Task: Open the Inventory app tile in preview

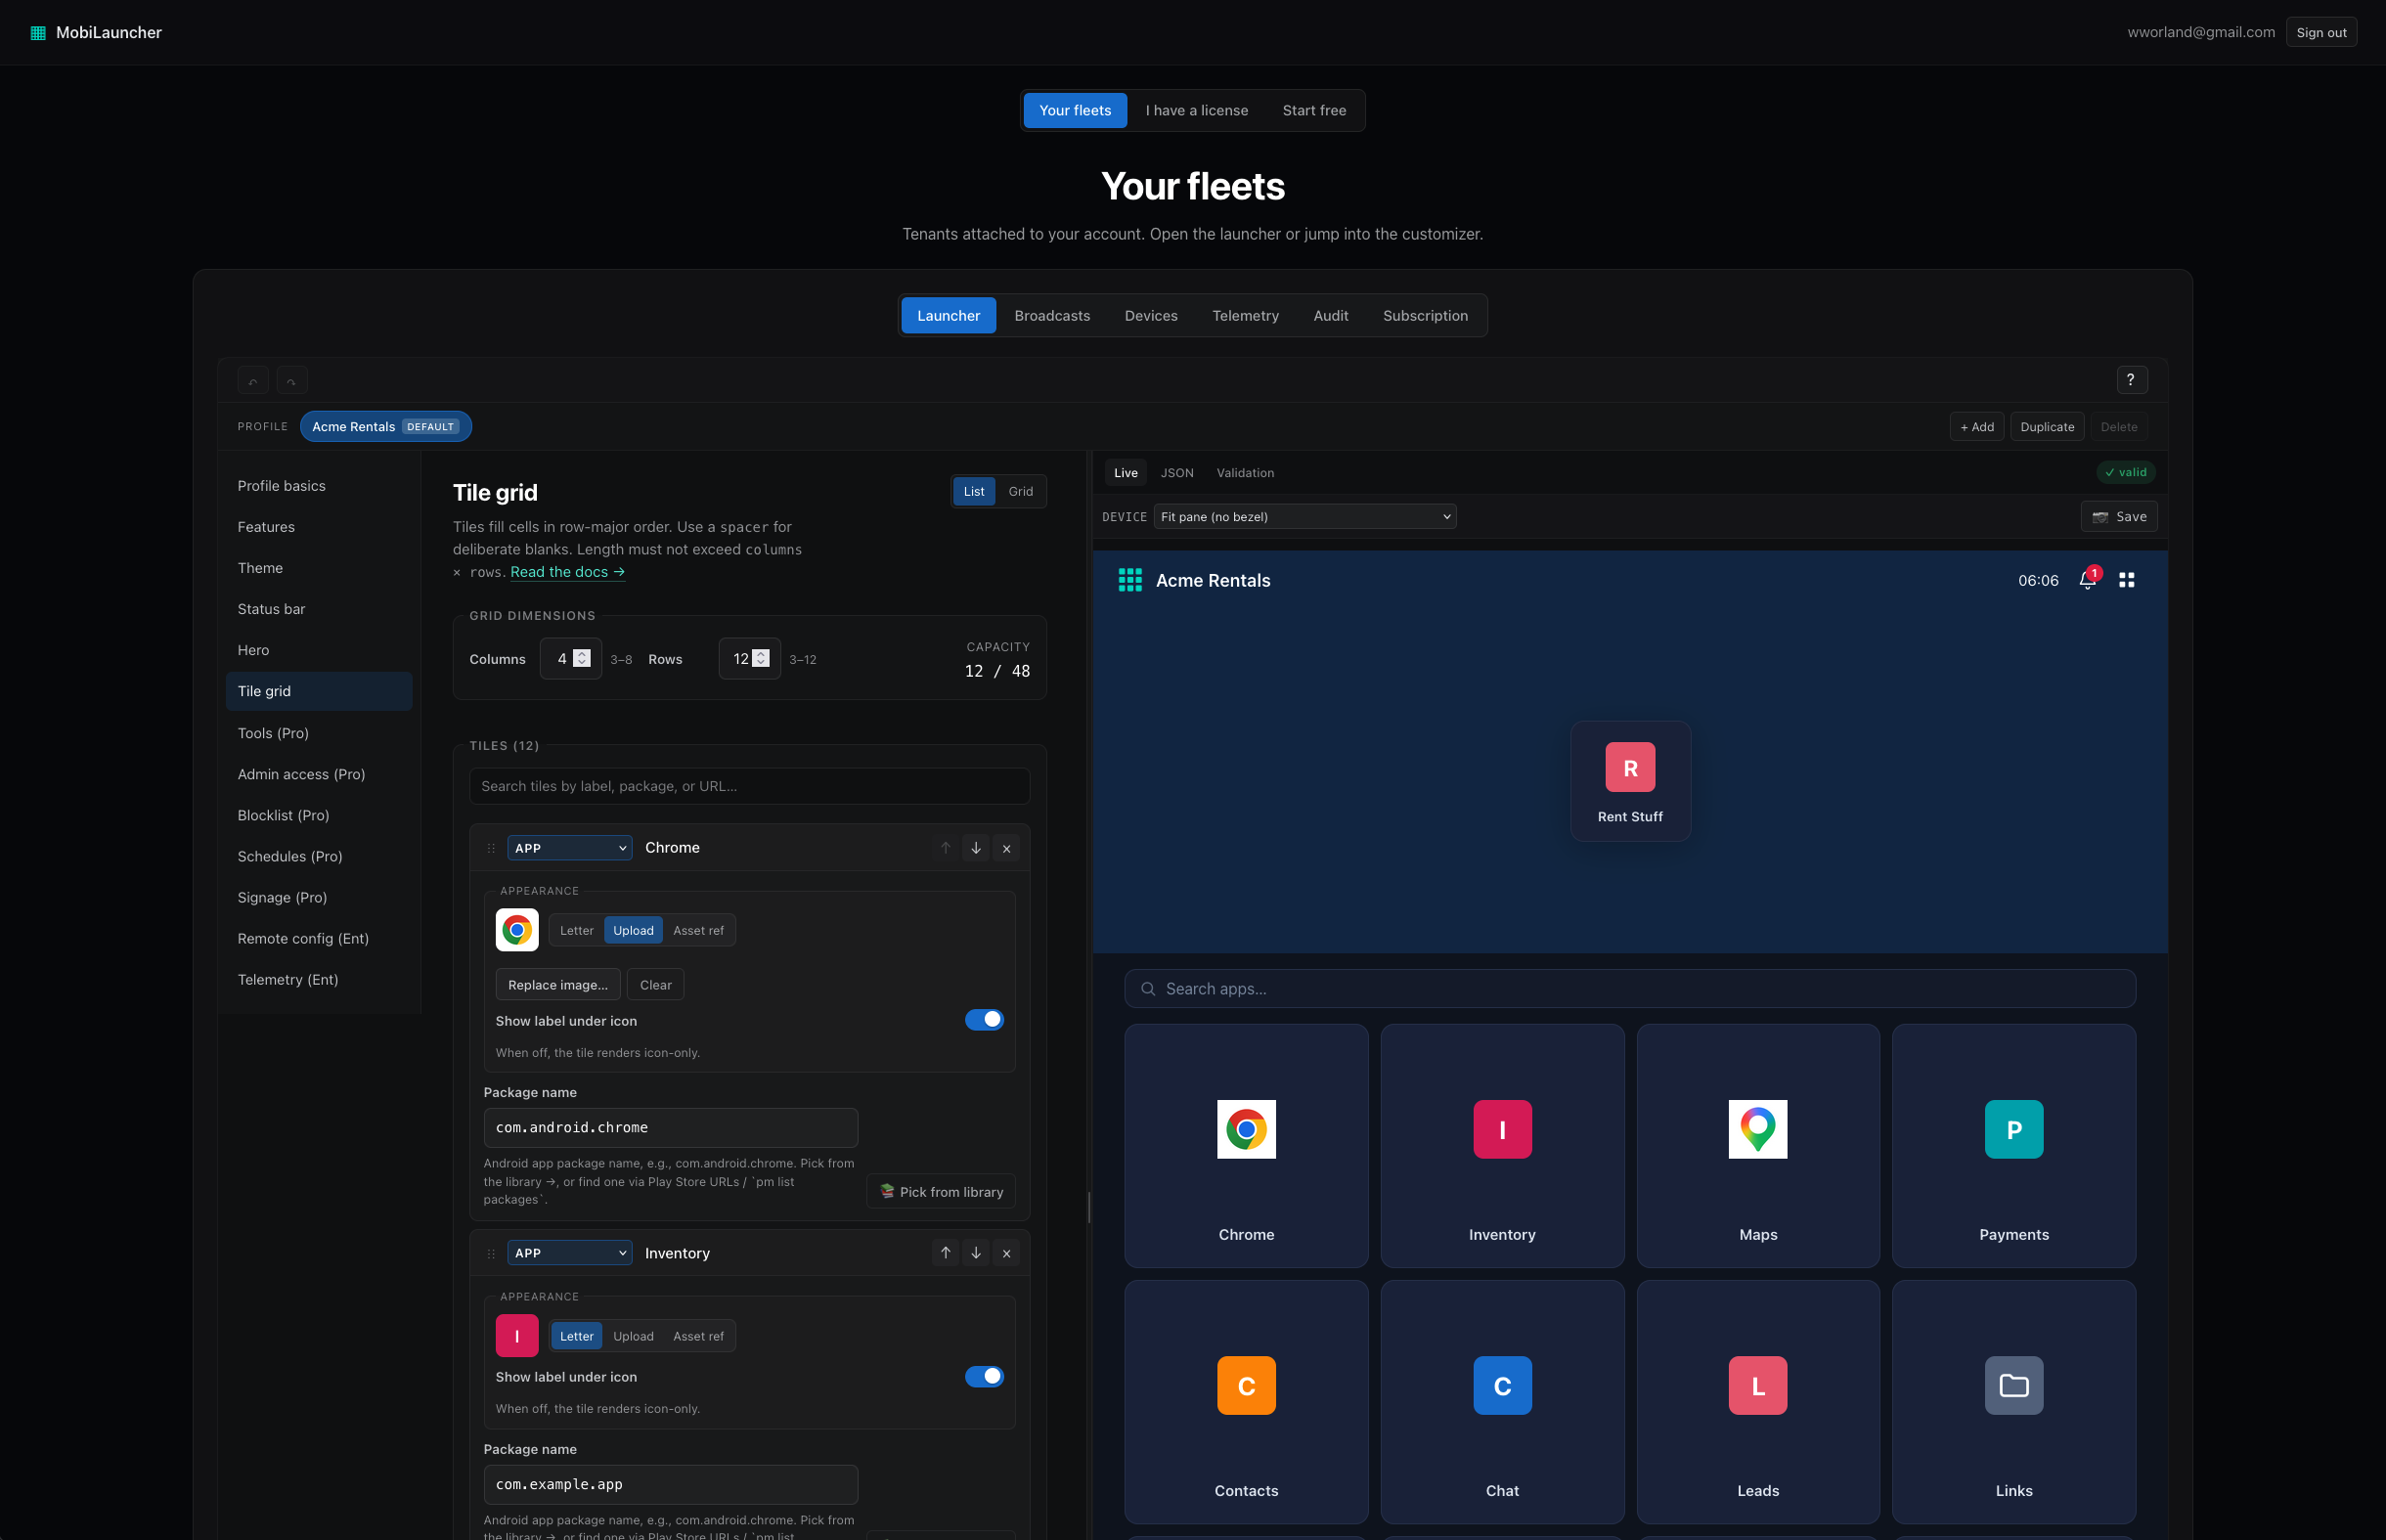Action: tap(1502, 1146)
